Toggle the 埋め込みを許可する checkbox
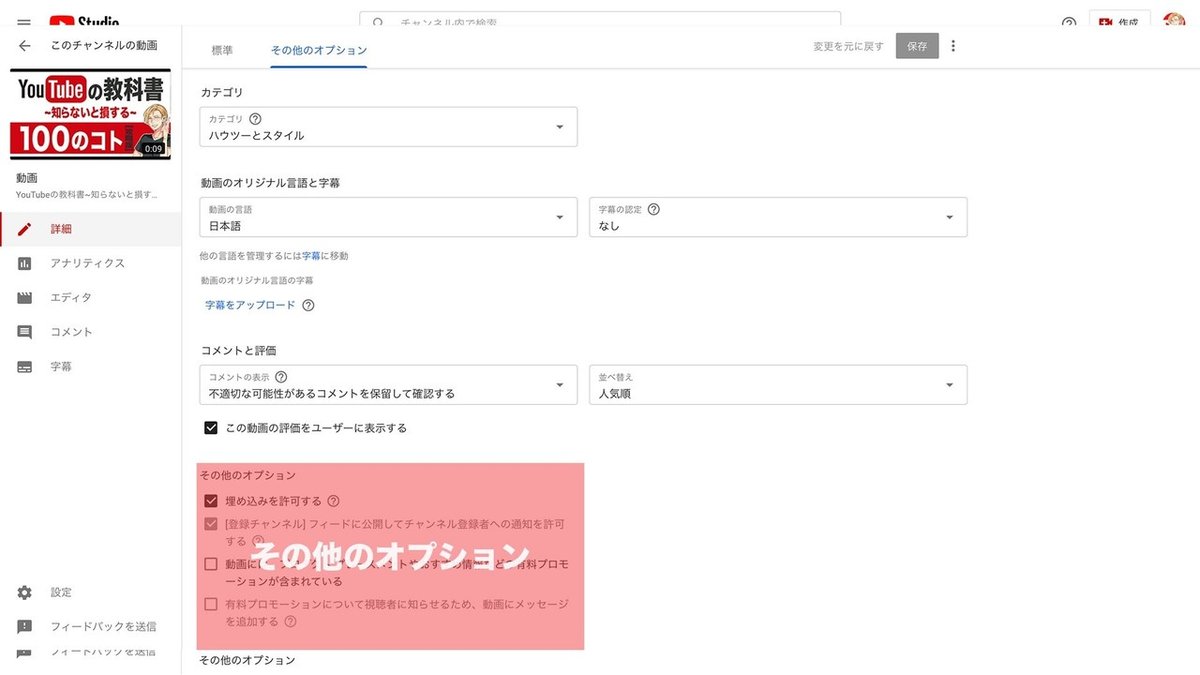The width and height of the screenshot is (1200, 675). click(x=210, y=502)
